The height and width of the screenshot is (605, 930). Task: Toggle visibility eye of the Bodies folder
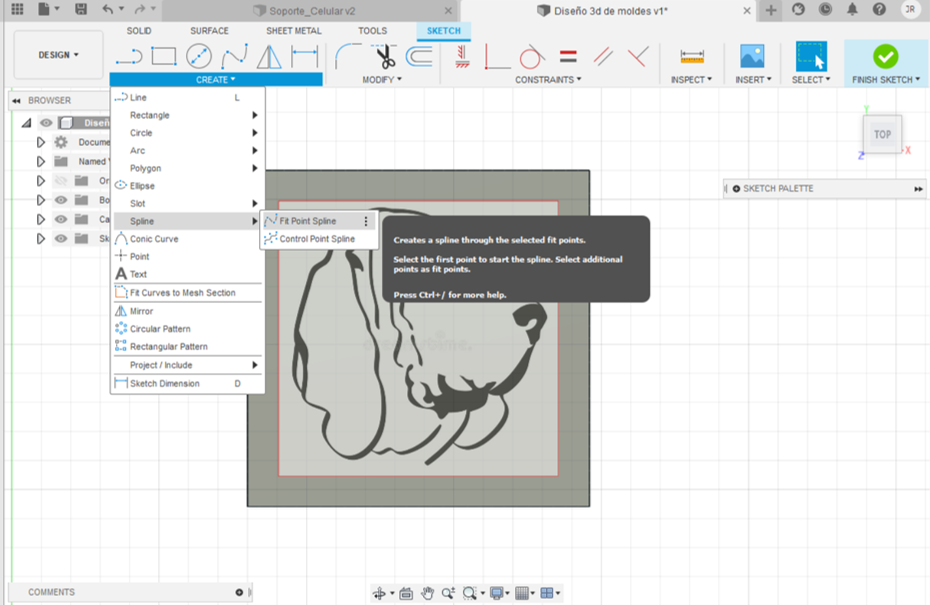61,200
